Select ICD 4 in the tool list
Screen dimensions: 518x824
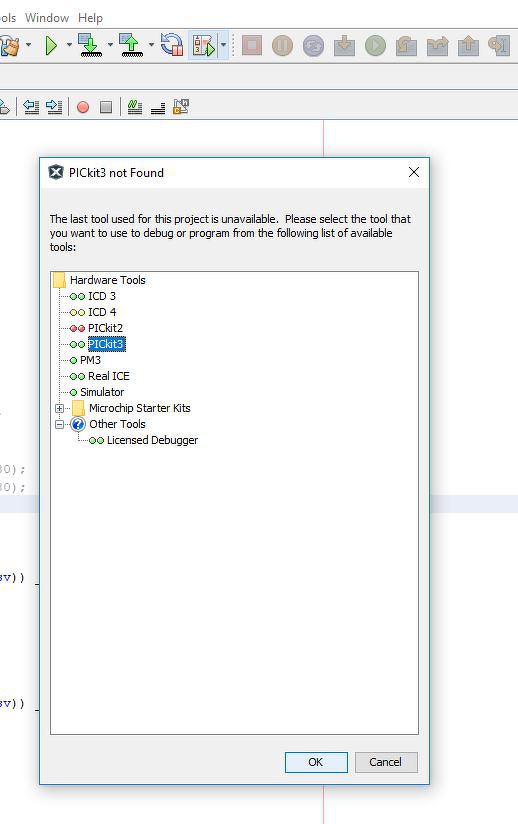pyautogui.click(x=102, y=312)
